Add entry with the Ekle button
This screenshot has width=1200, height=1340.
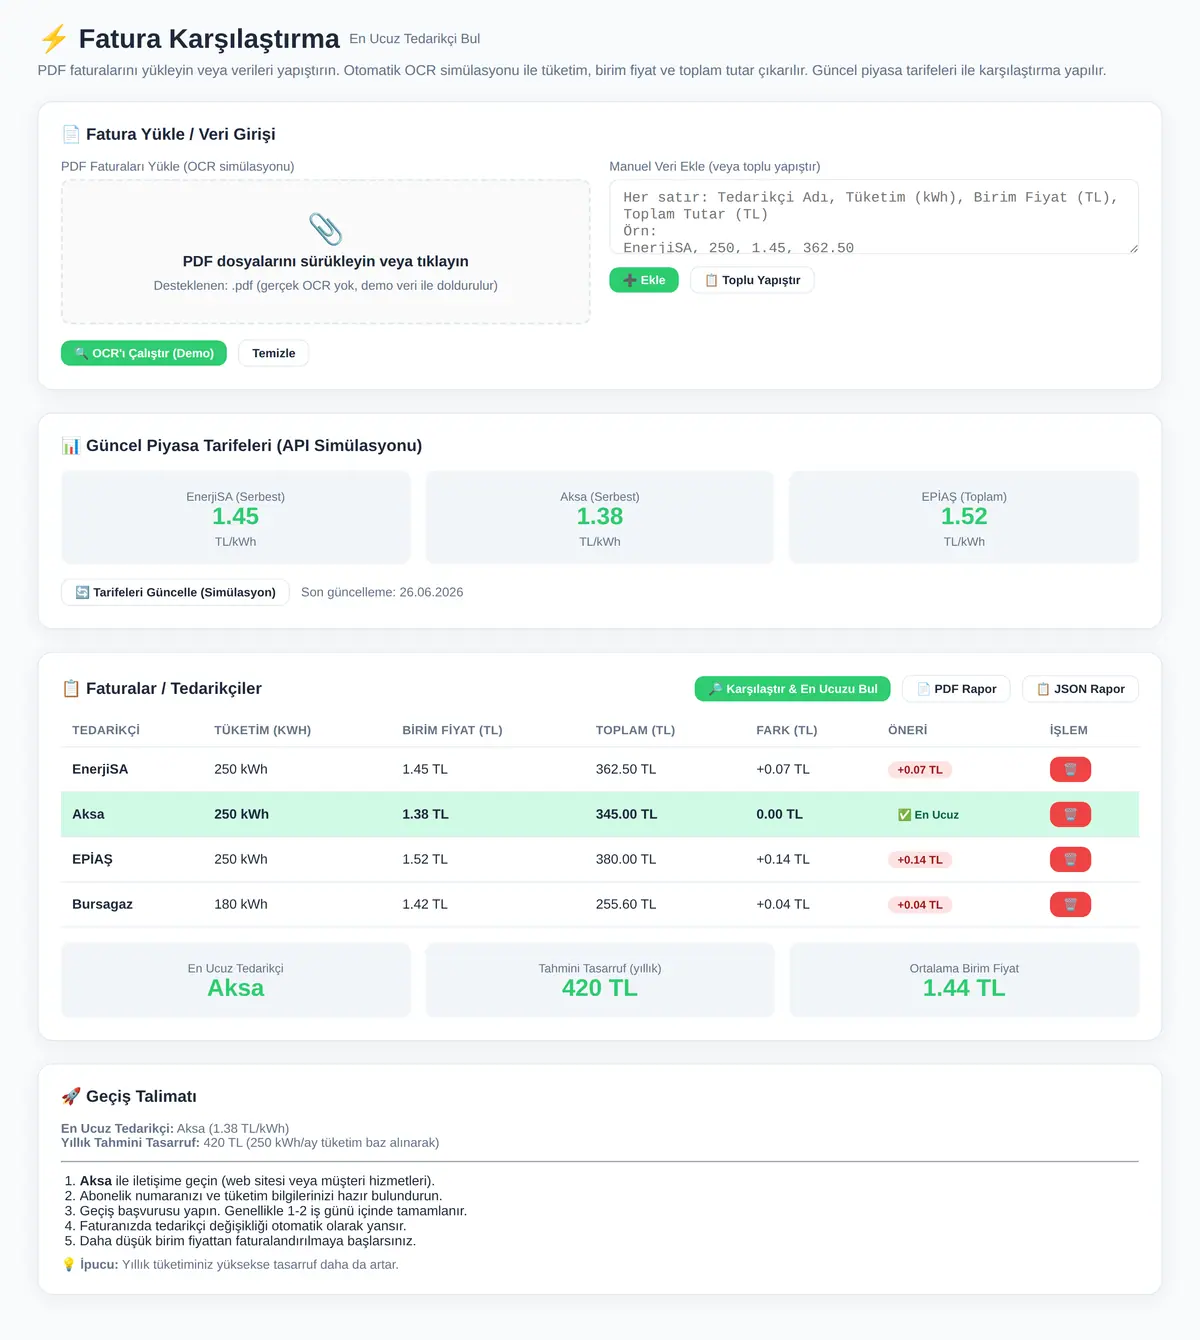[644, 280]
